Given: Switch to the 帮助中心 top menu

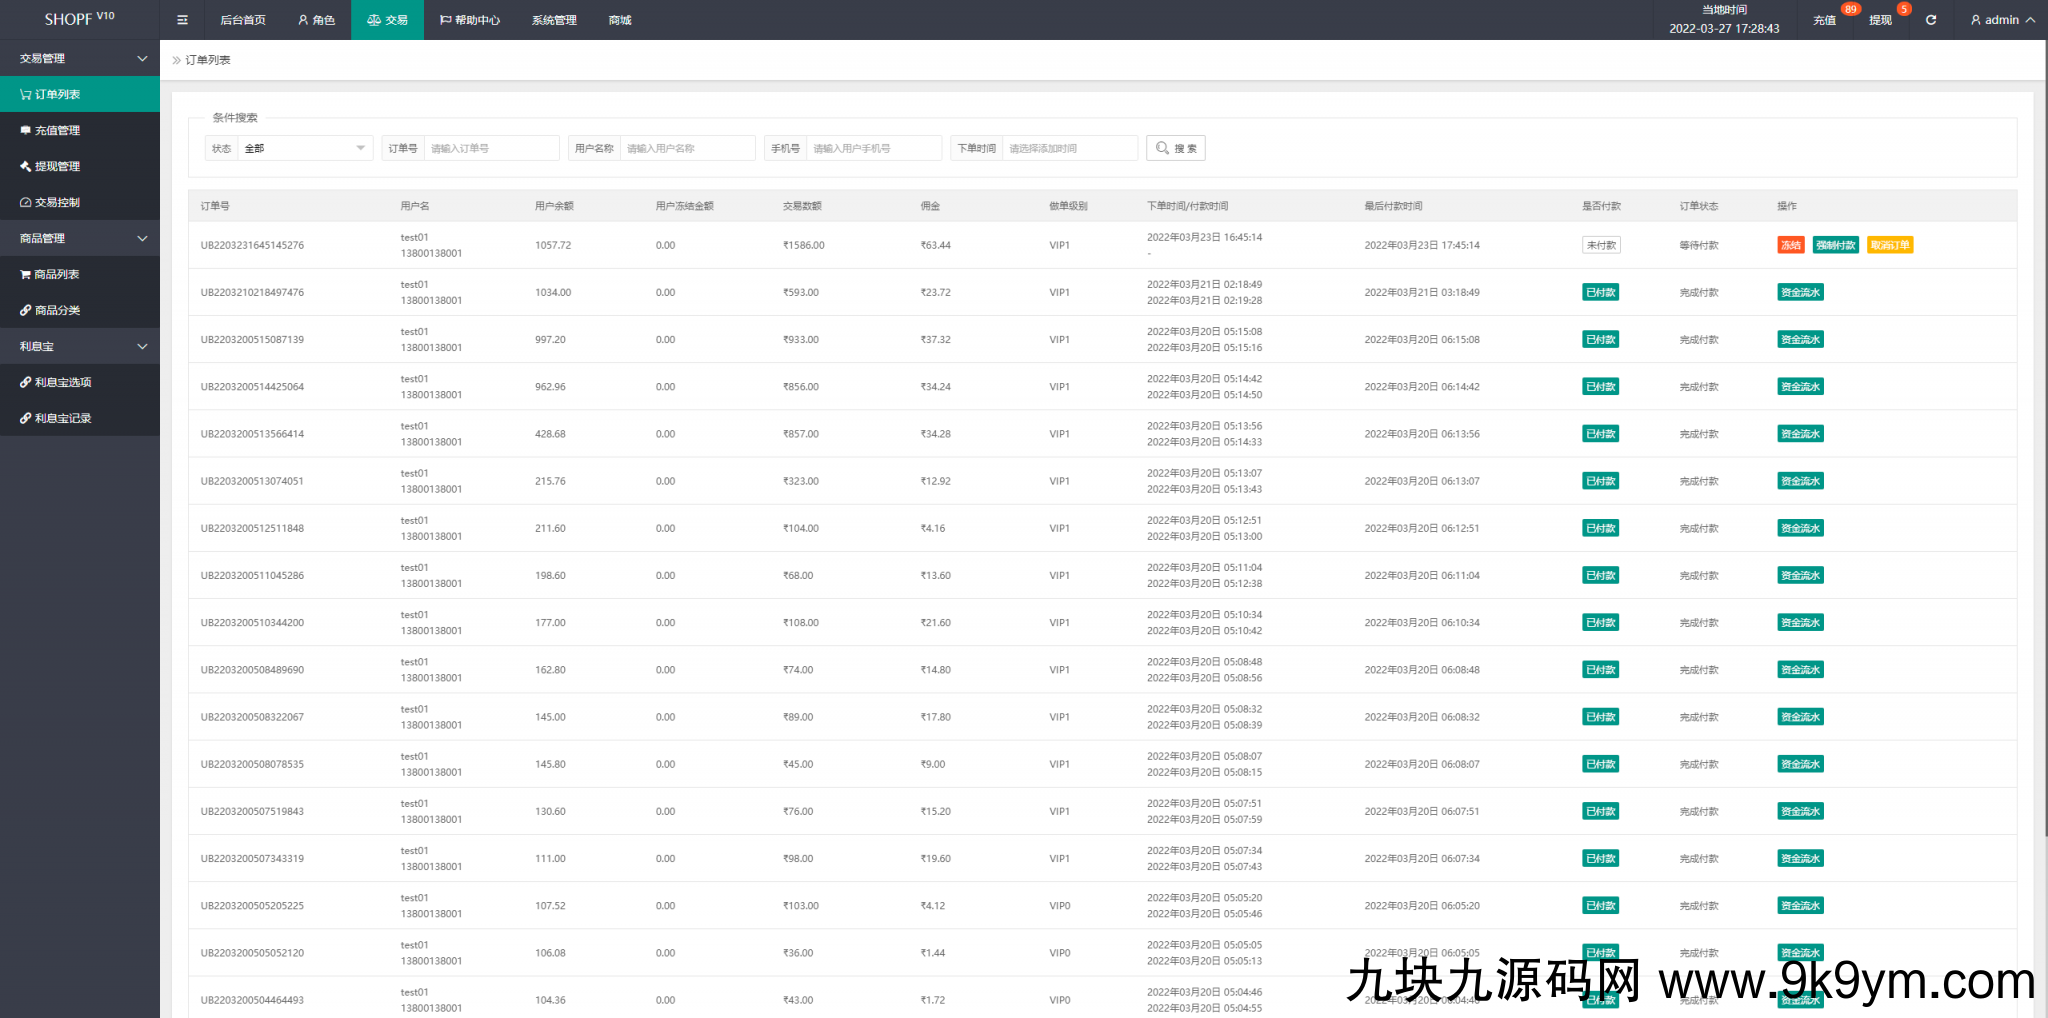Looking at the screenshot, I should 470,20.
